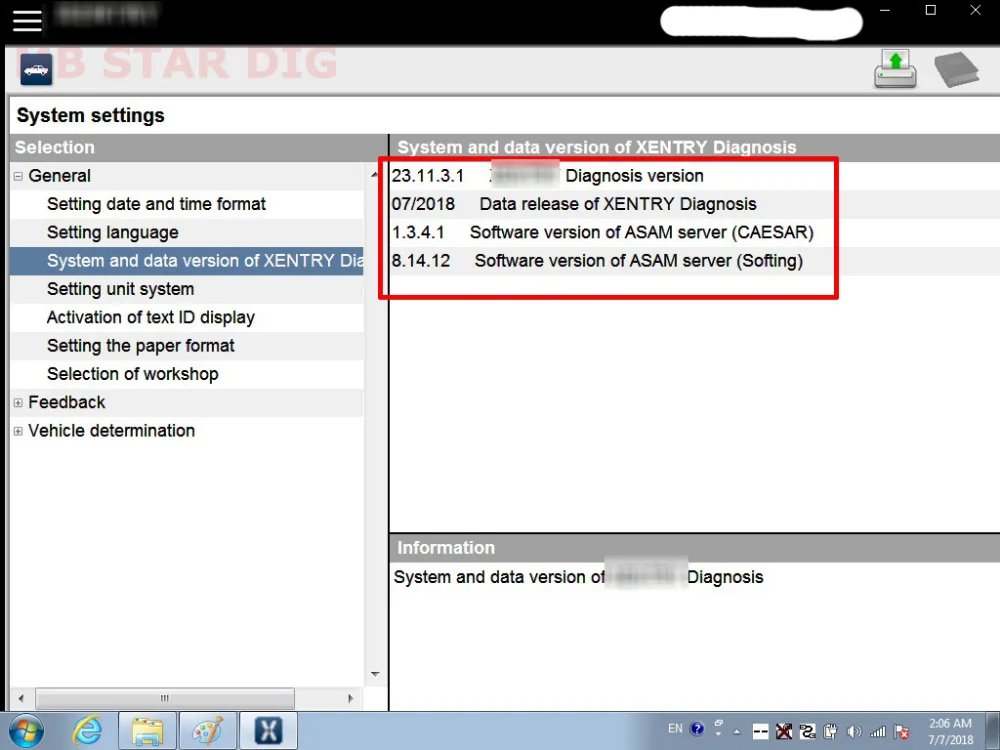This screenshot has width=1000, height=750.
Task: Click the Selection panel header
Action: pos(198,148)
